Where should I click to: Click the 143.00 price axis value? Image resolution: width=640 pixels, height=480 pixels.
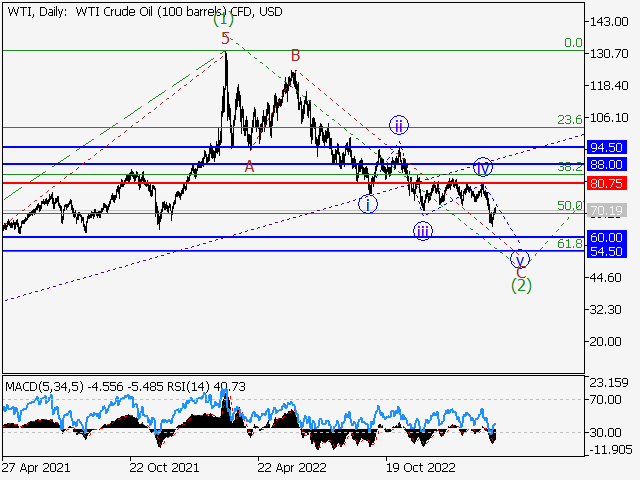(609, 22)
